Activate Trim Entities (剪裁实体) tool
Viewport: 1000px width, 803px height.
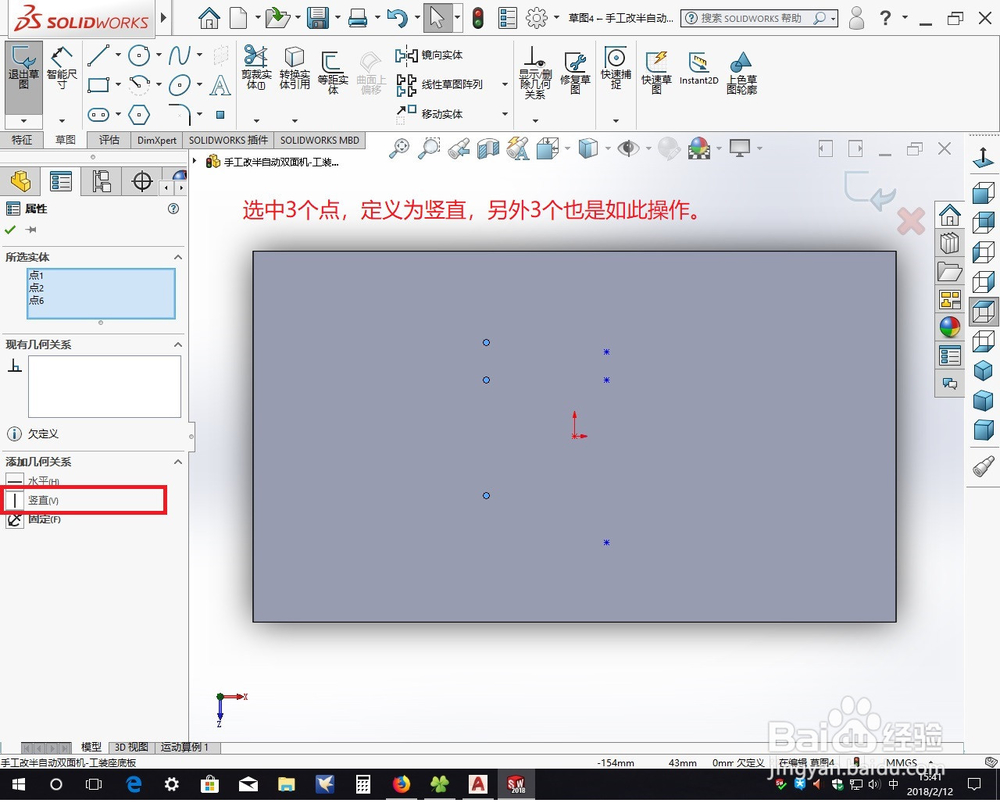256,67
